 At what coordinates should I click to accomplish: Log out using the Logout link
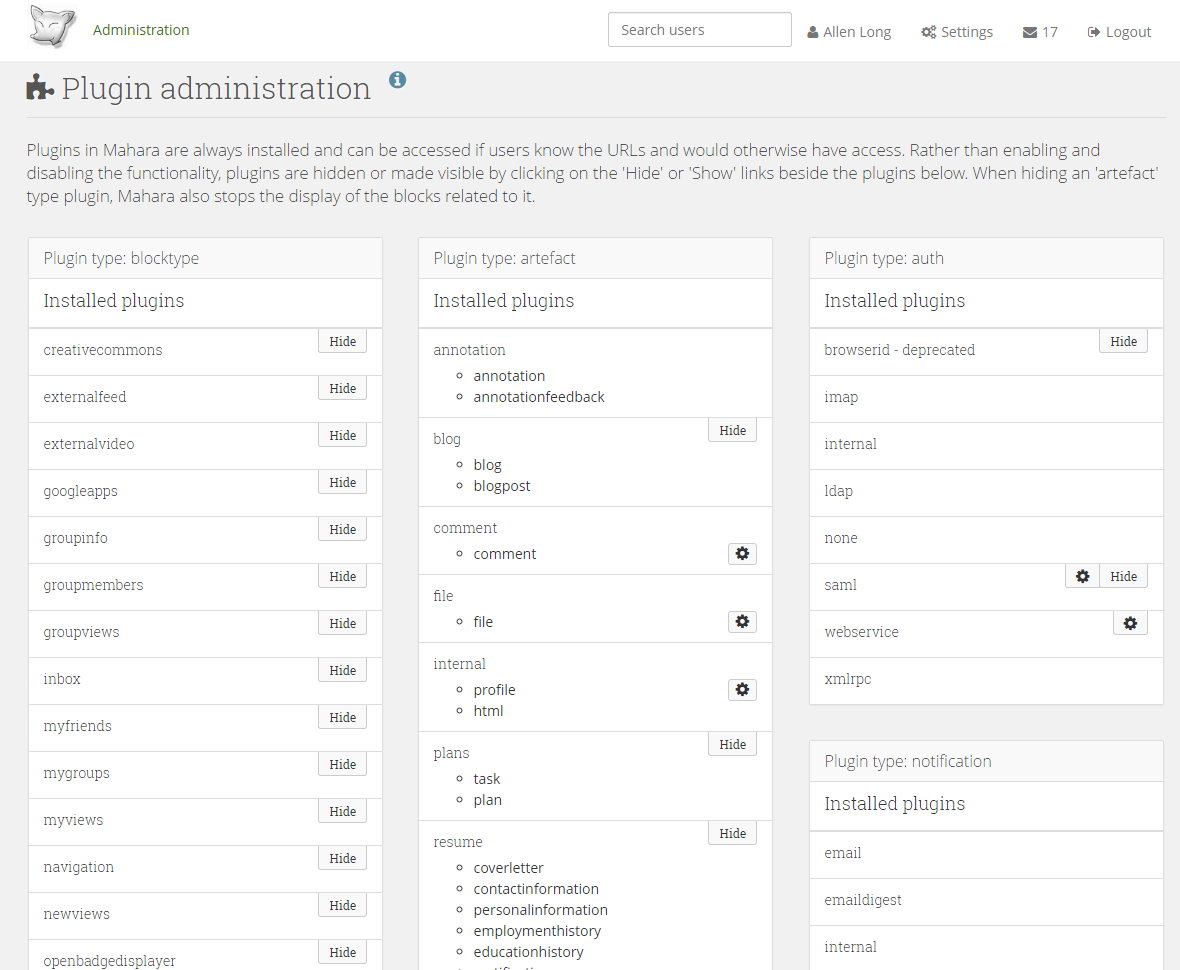click(x=1119, y=32)
